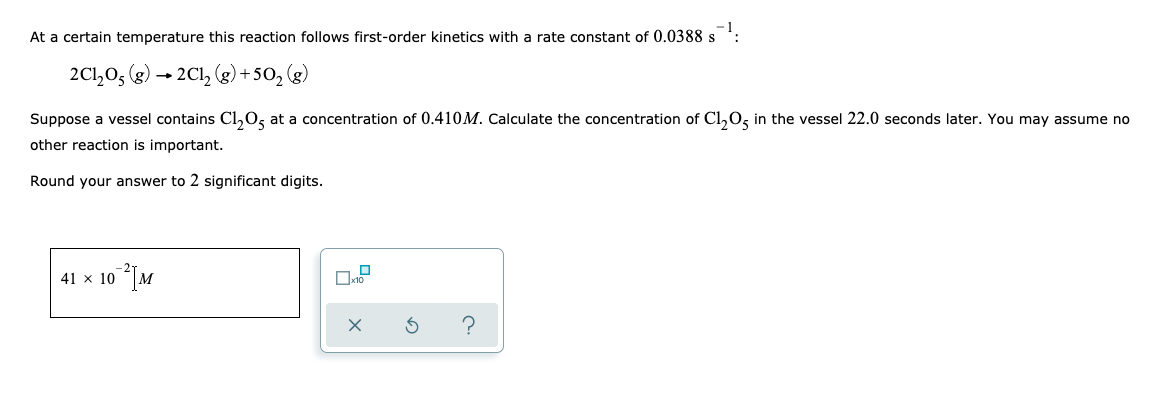Click 'other reaction is important' text
Viewport: 1160px width, 401px height.
127,146
